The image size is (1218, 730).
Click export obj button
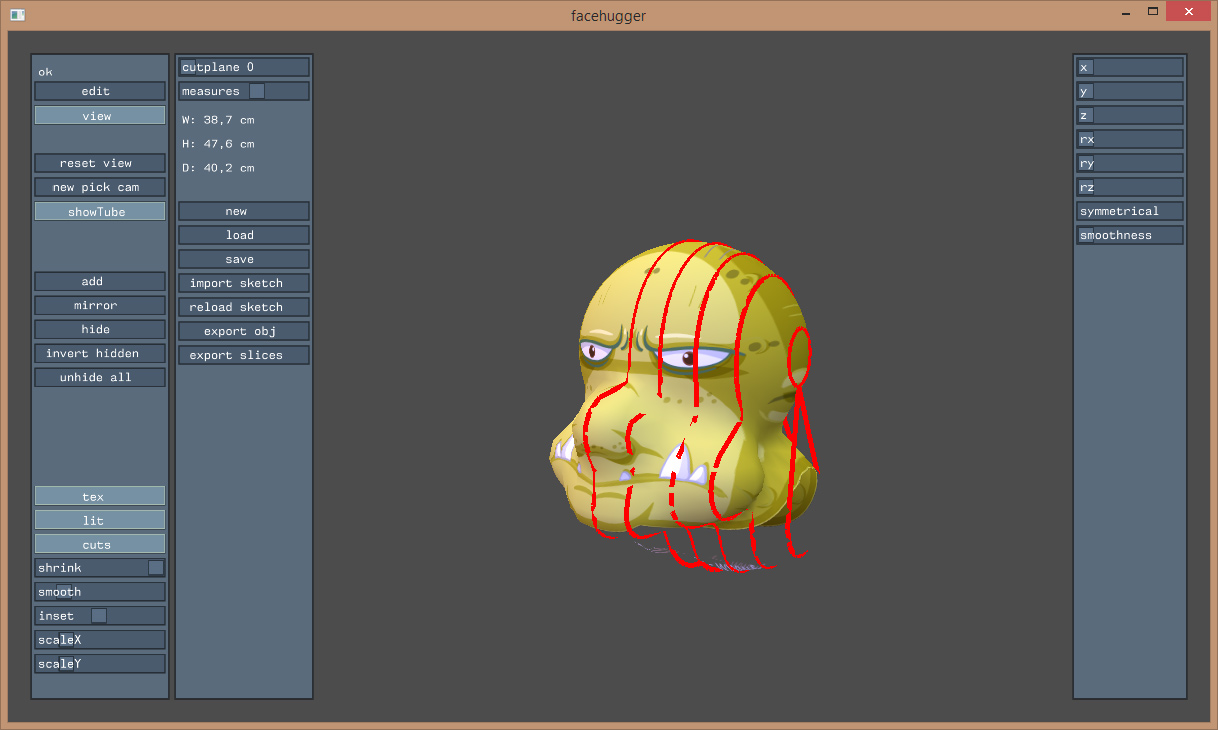(x=243, y=331)
